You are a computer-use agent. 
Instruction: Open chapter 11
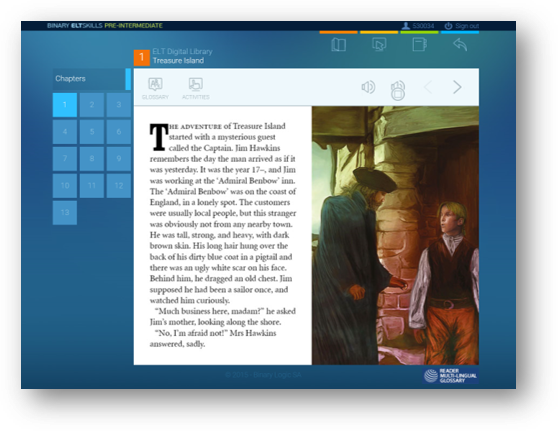[92, 185]
